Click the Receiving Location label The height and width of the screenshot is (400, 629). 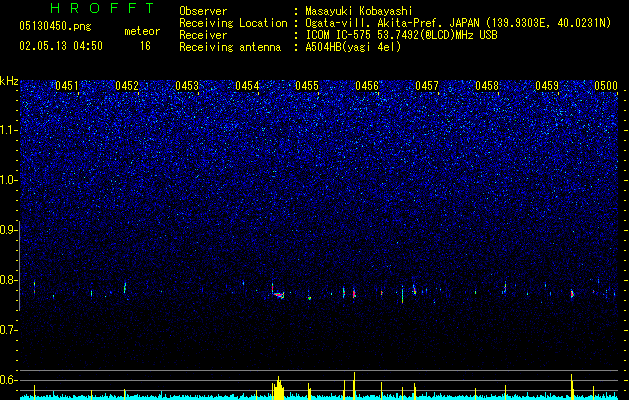[x=233, y=23]
